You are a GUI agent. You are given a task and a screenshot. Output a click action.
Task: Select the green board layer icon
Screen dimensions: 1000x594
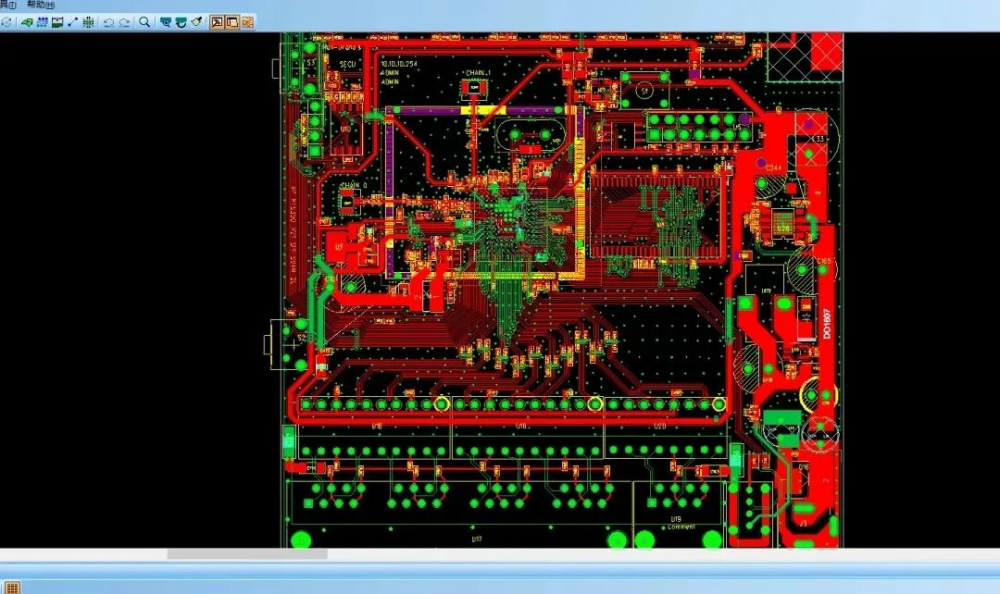click(27, 22)
